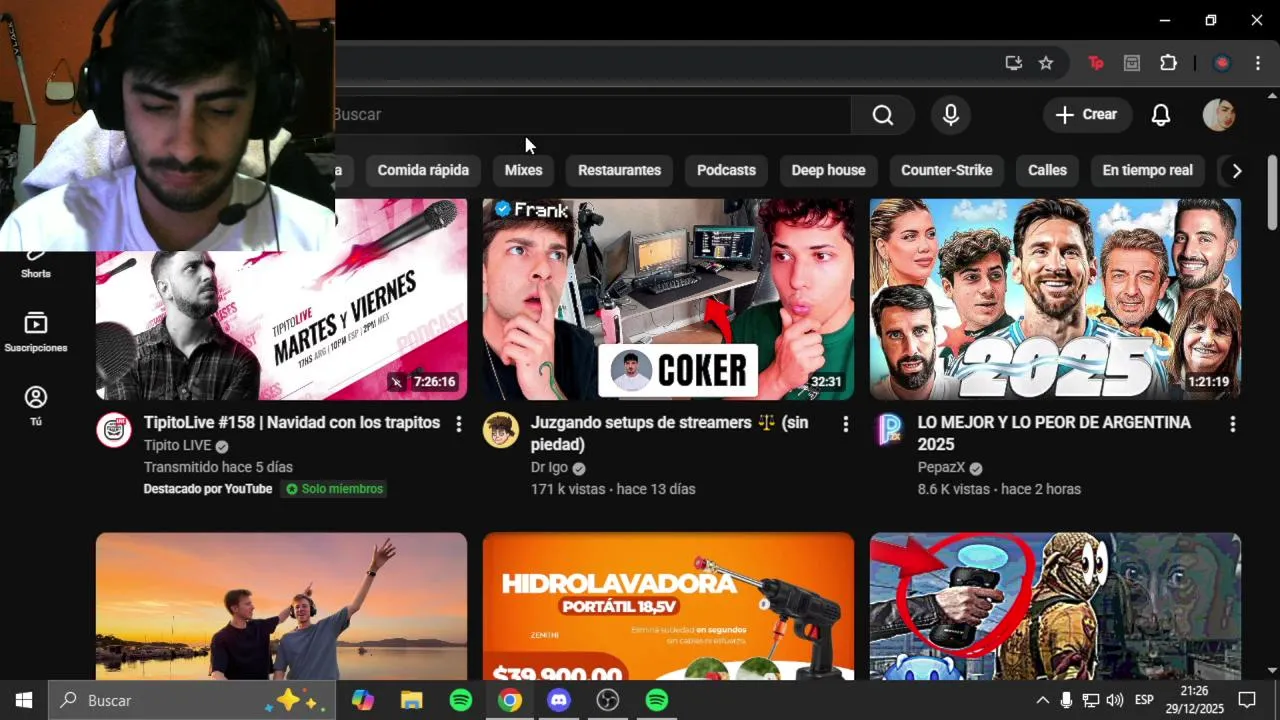
Task: Open File Explorer from the taskbar
Action: coord(412,700)
